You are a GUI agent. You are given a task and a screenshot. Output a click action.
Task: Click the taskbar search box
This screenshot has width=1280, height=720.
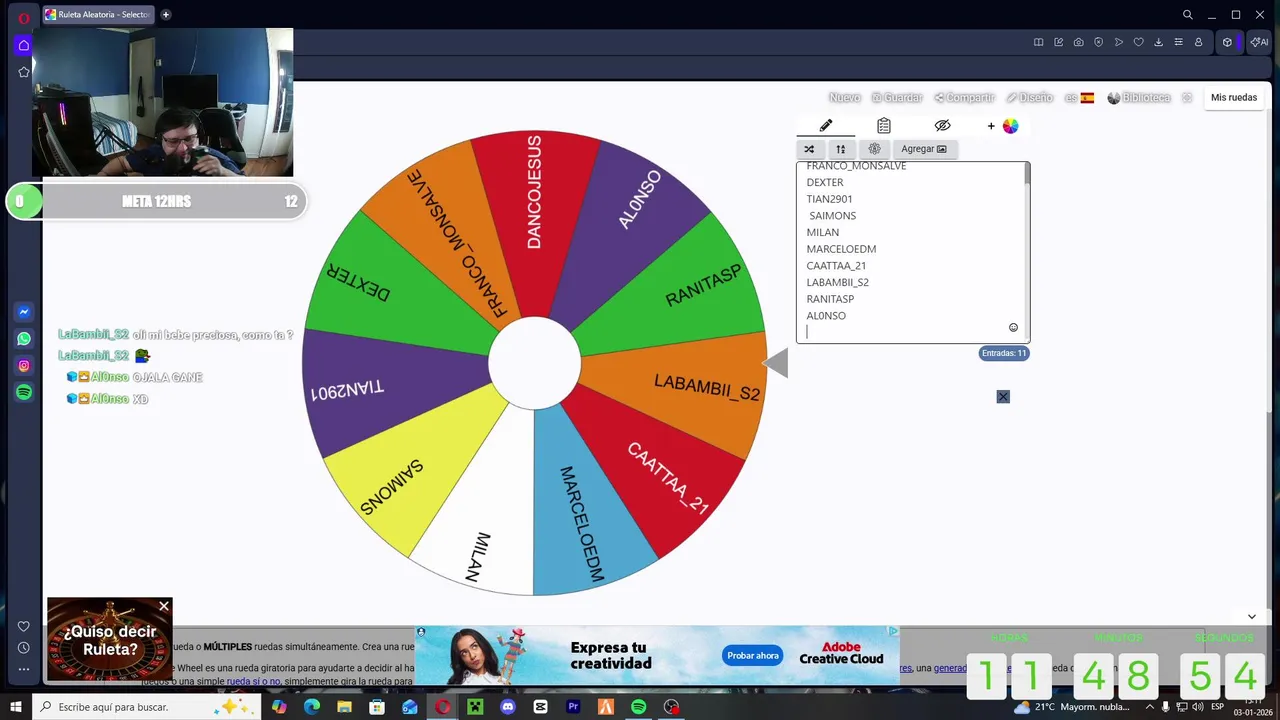click(146, 707)
